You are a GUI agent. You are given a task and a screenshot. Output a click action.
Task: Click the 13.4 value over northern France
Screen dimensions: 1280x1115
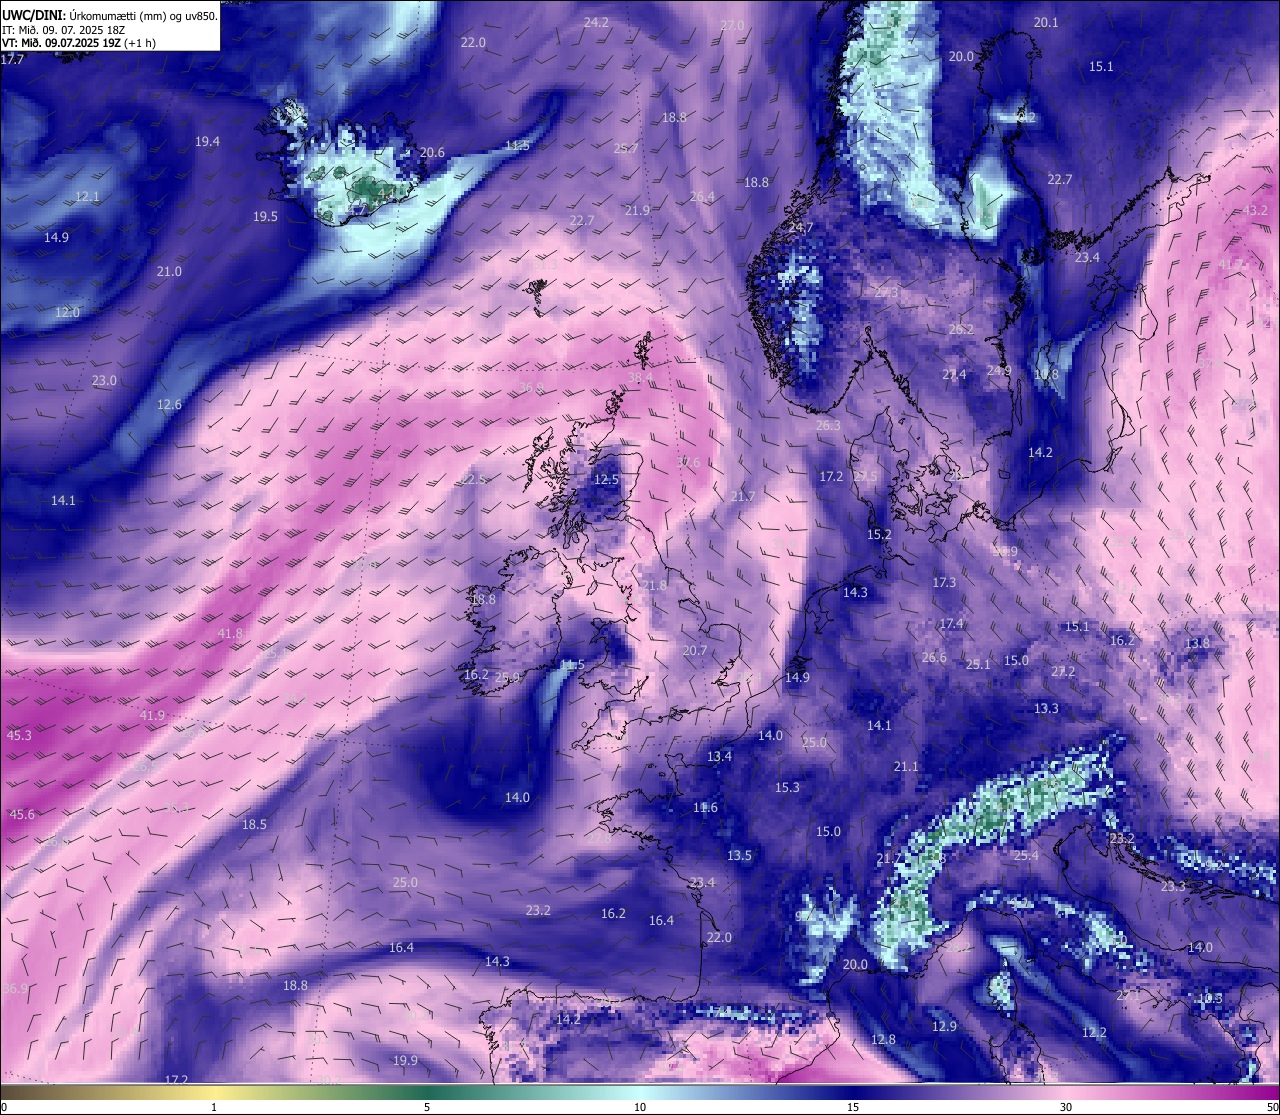(719, 757)
